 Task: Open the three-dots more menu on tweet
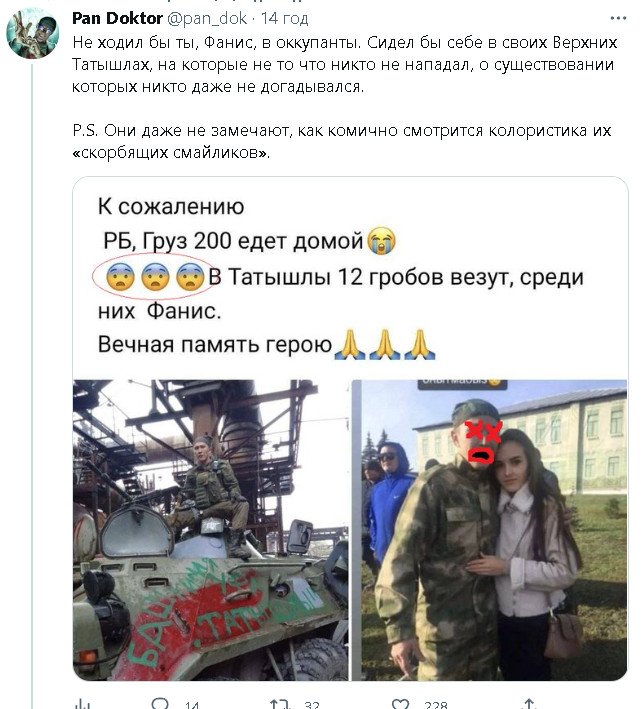coord(618,18)
